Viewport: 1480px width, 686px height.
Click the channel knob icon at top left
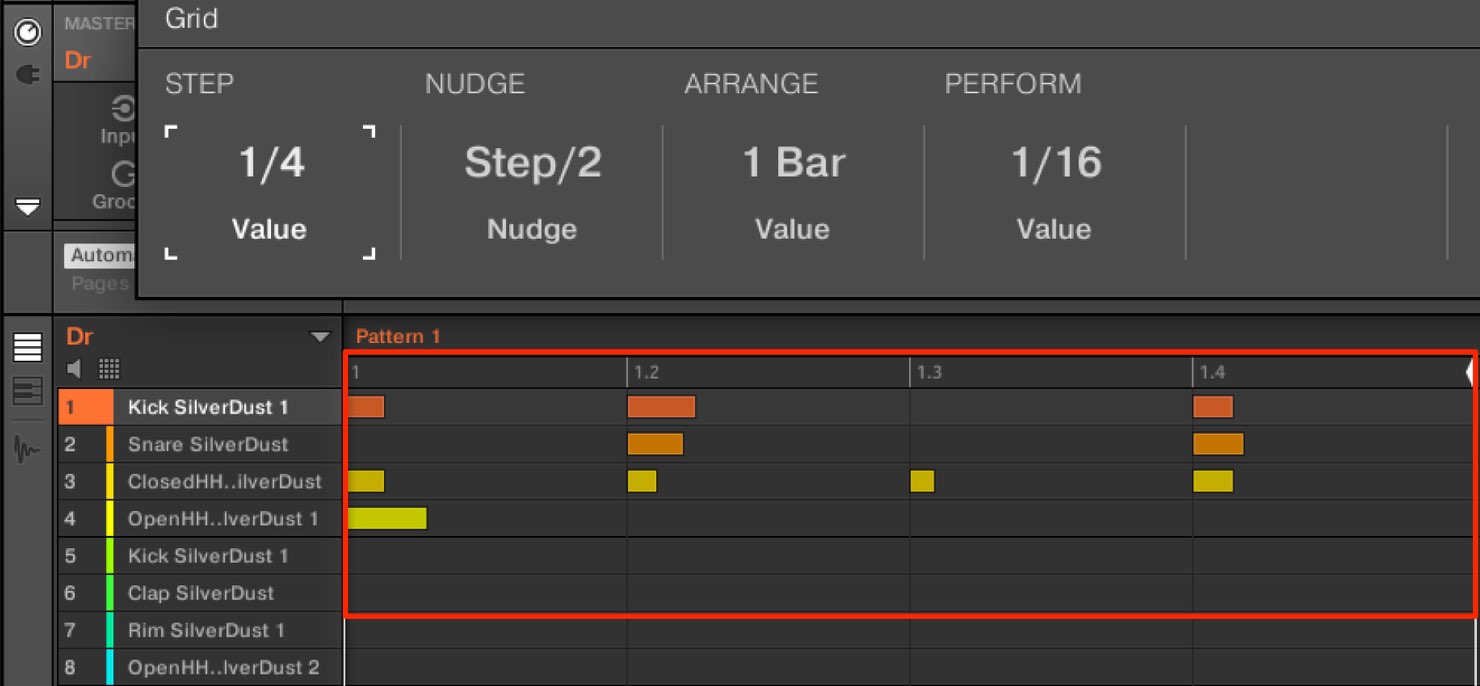click(x=27, y=32)
